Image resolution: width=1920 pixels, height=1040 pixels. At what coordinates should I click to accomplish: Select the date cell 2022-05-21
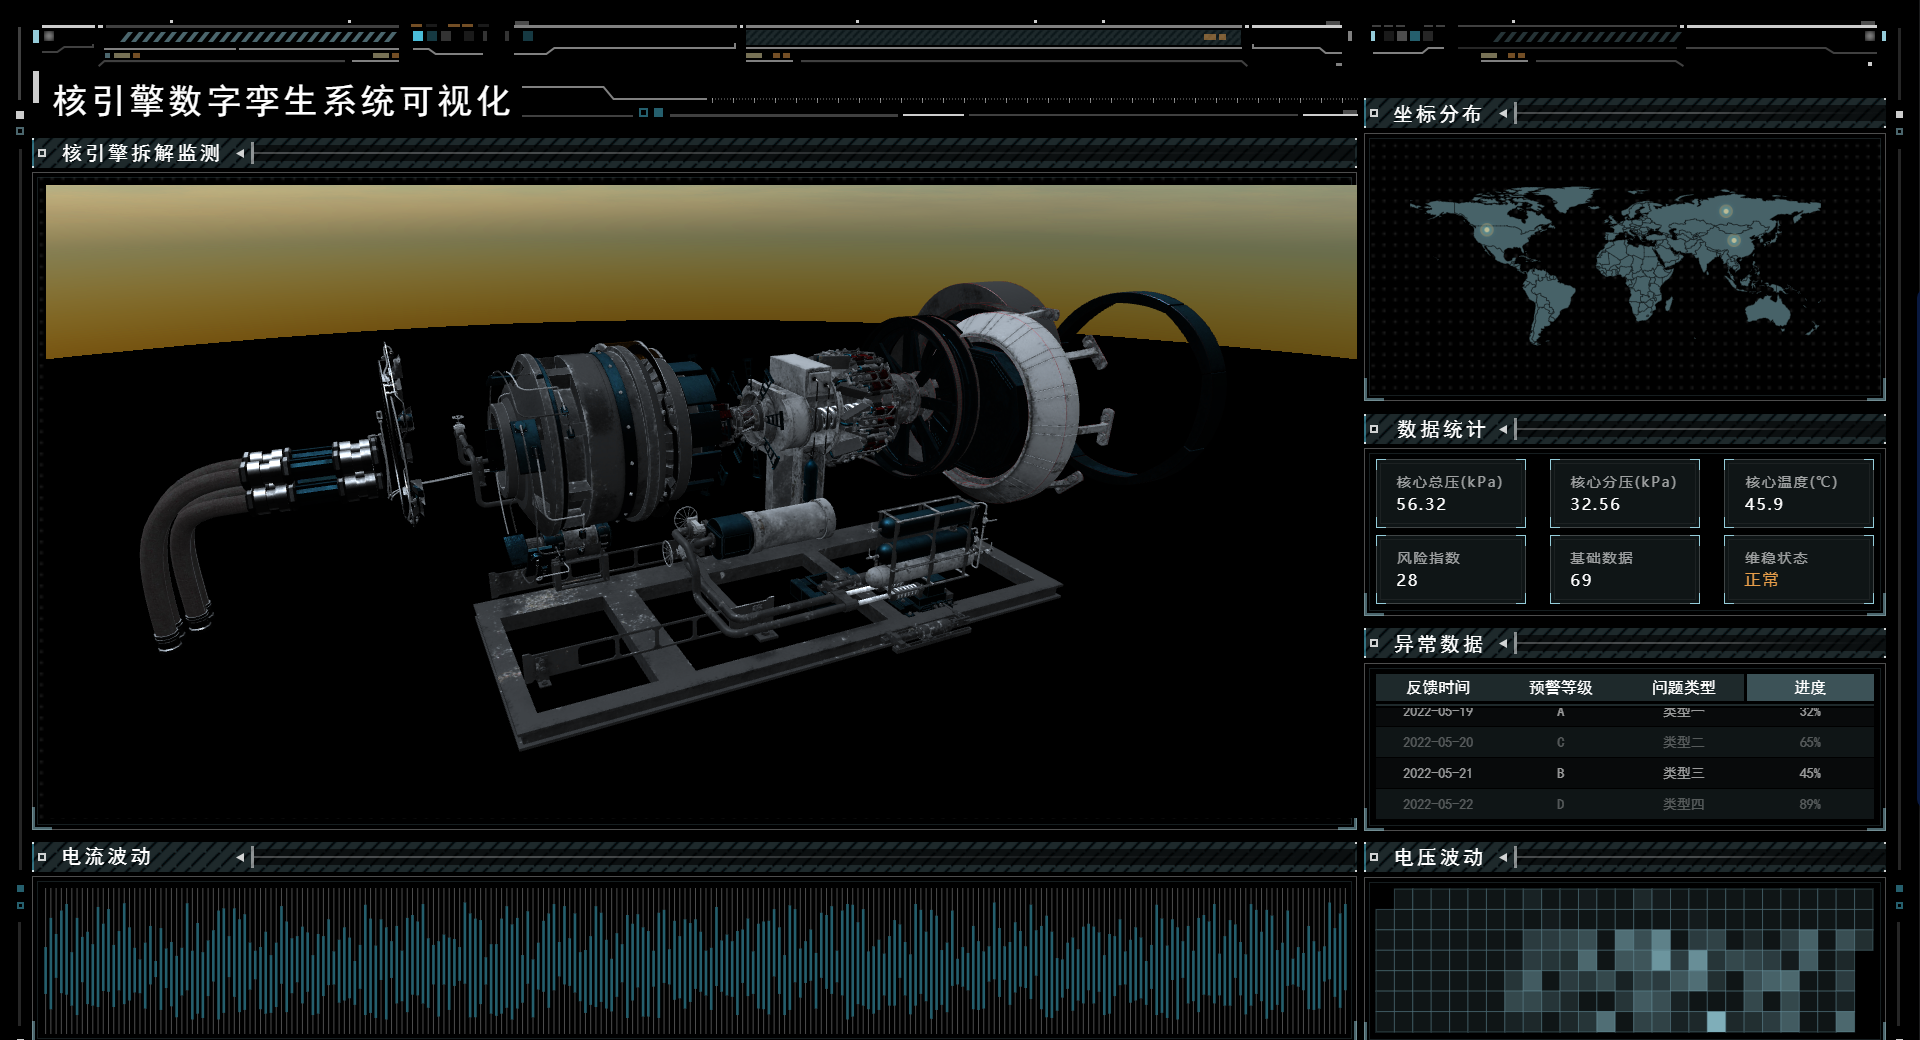1438,774
